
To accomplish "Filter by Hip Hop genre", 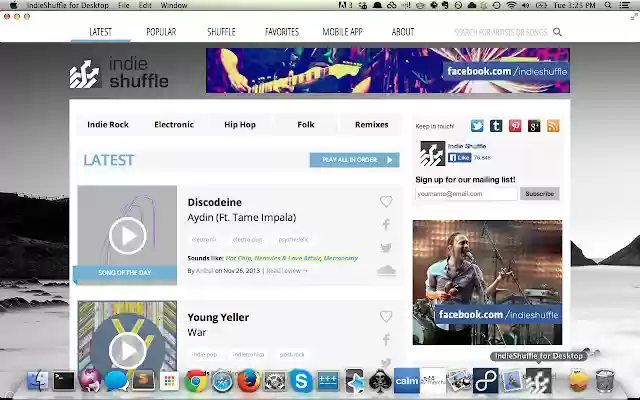I will coord(240,124).
